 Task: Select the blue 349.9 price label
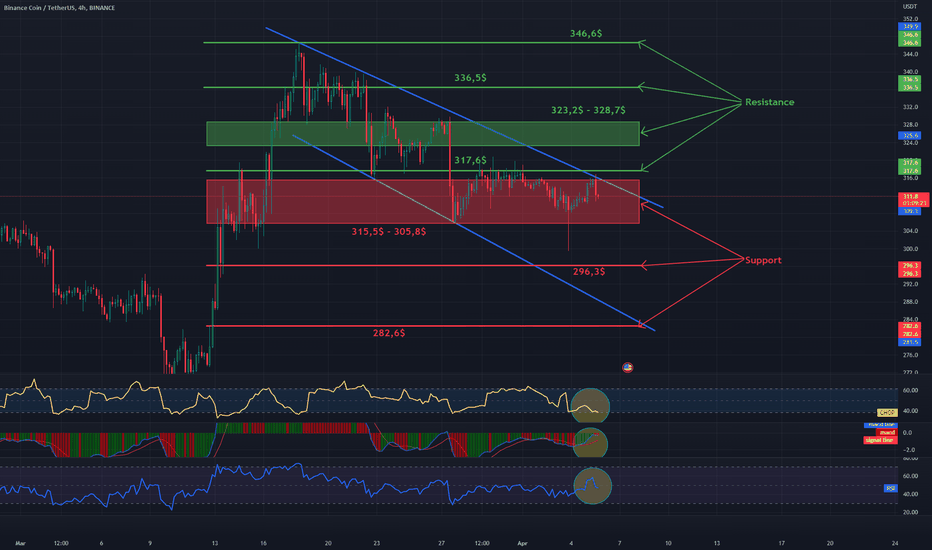pos(910,27)
